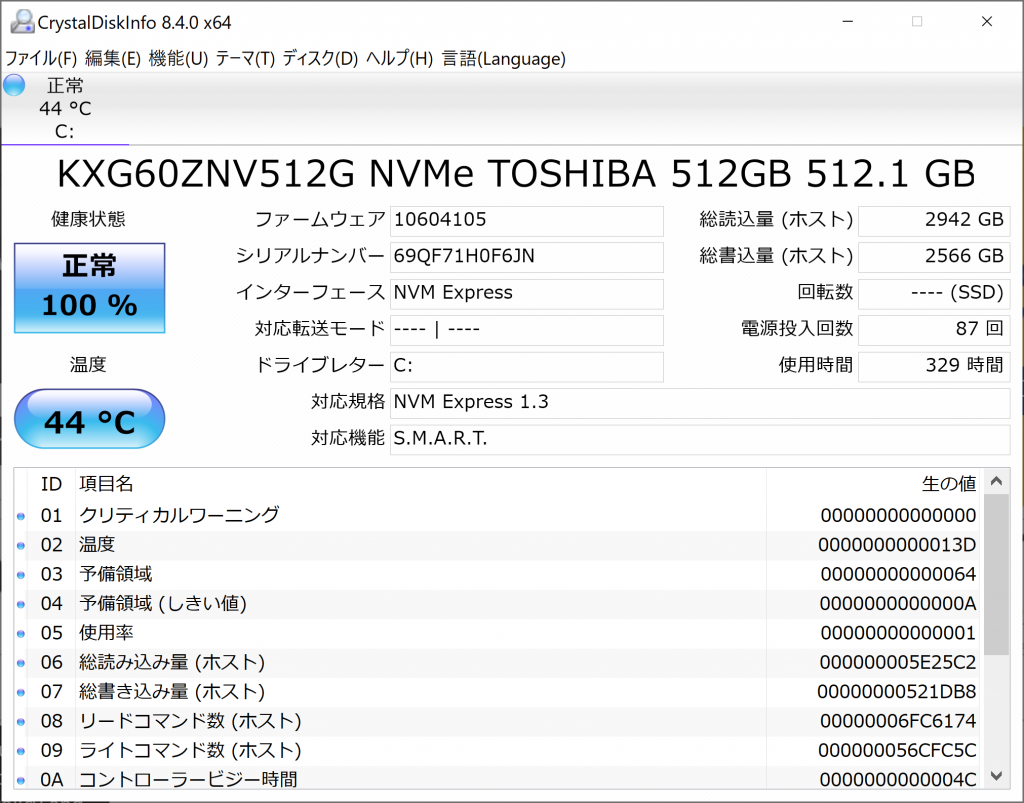The image size is (1024, 803).
Task: Click the standard field NVM Express 1.3
Action: (x=700, y=403)
